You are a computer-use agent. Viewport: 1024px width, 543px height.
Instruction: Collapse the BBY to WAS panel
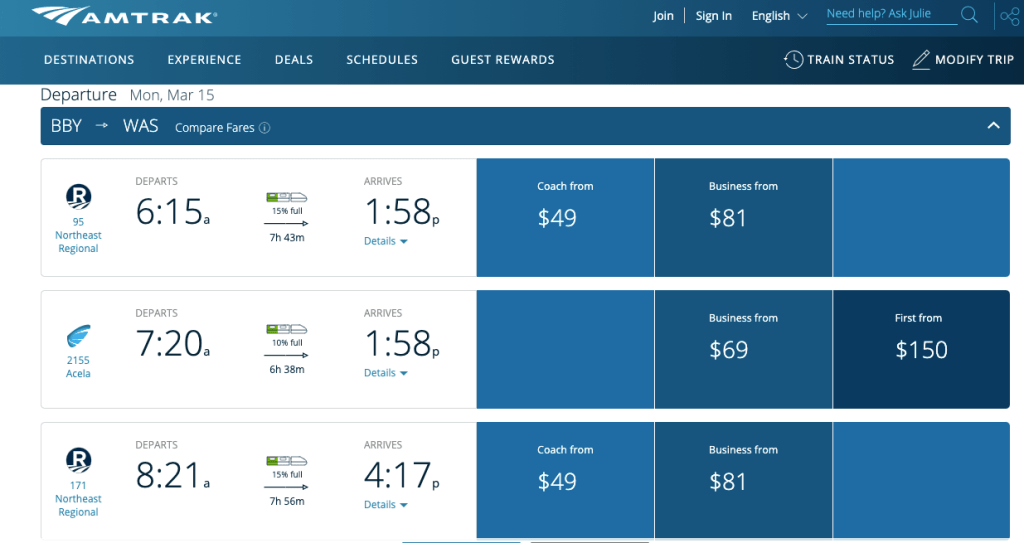point(993,126)
